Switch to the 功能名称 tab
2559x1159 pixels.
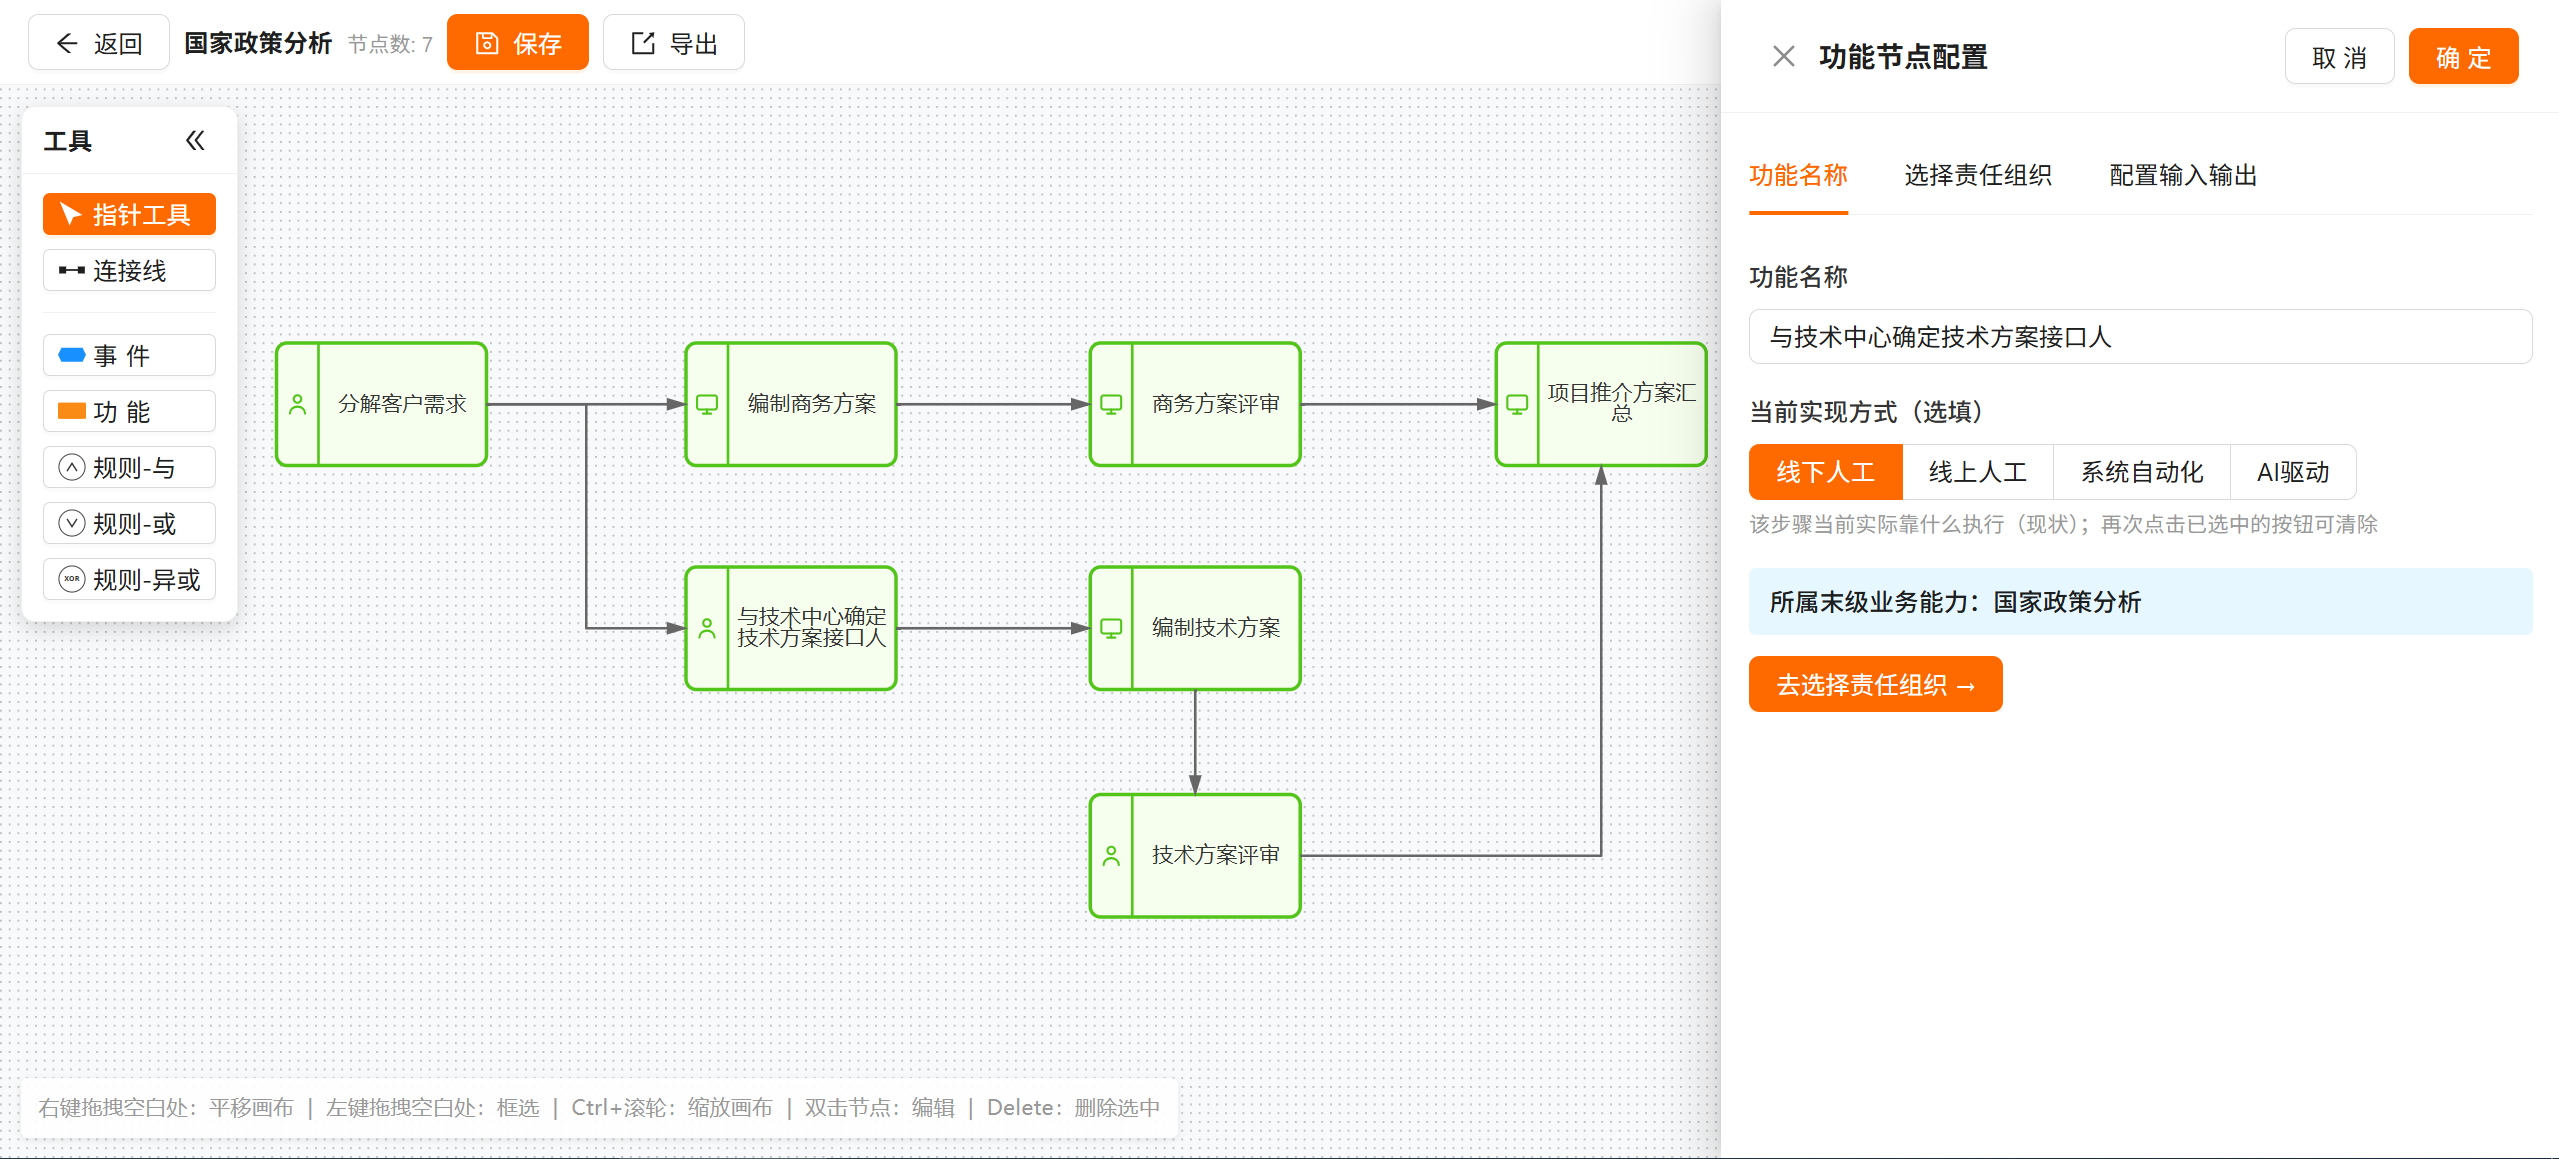point(1798,176)
